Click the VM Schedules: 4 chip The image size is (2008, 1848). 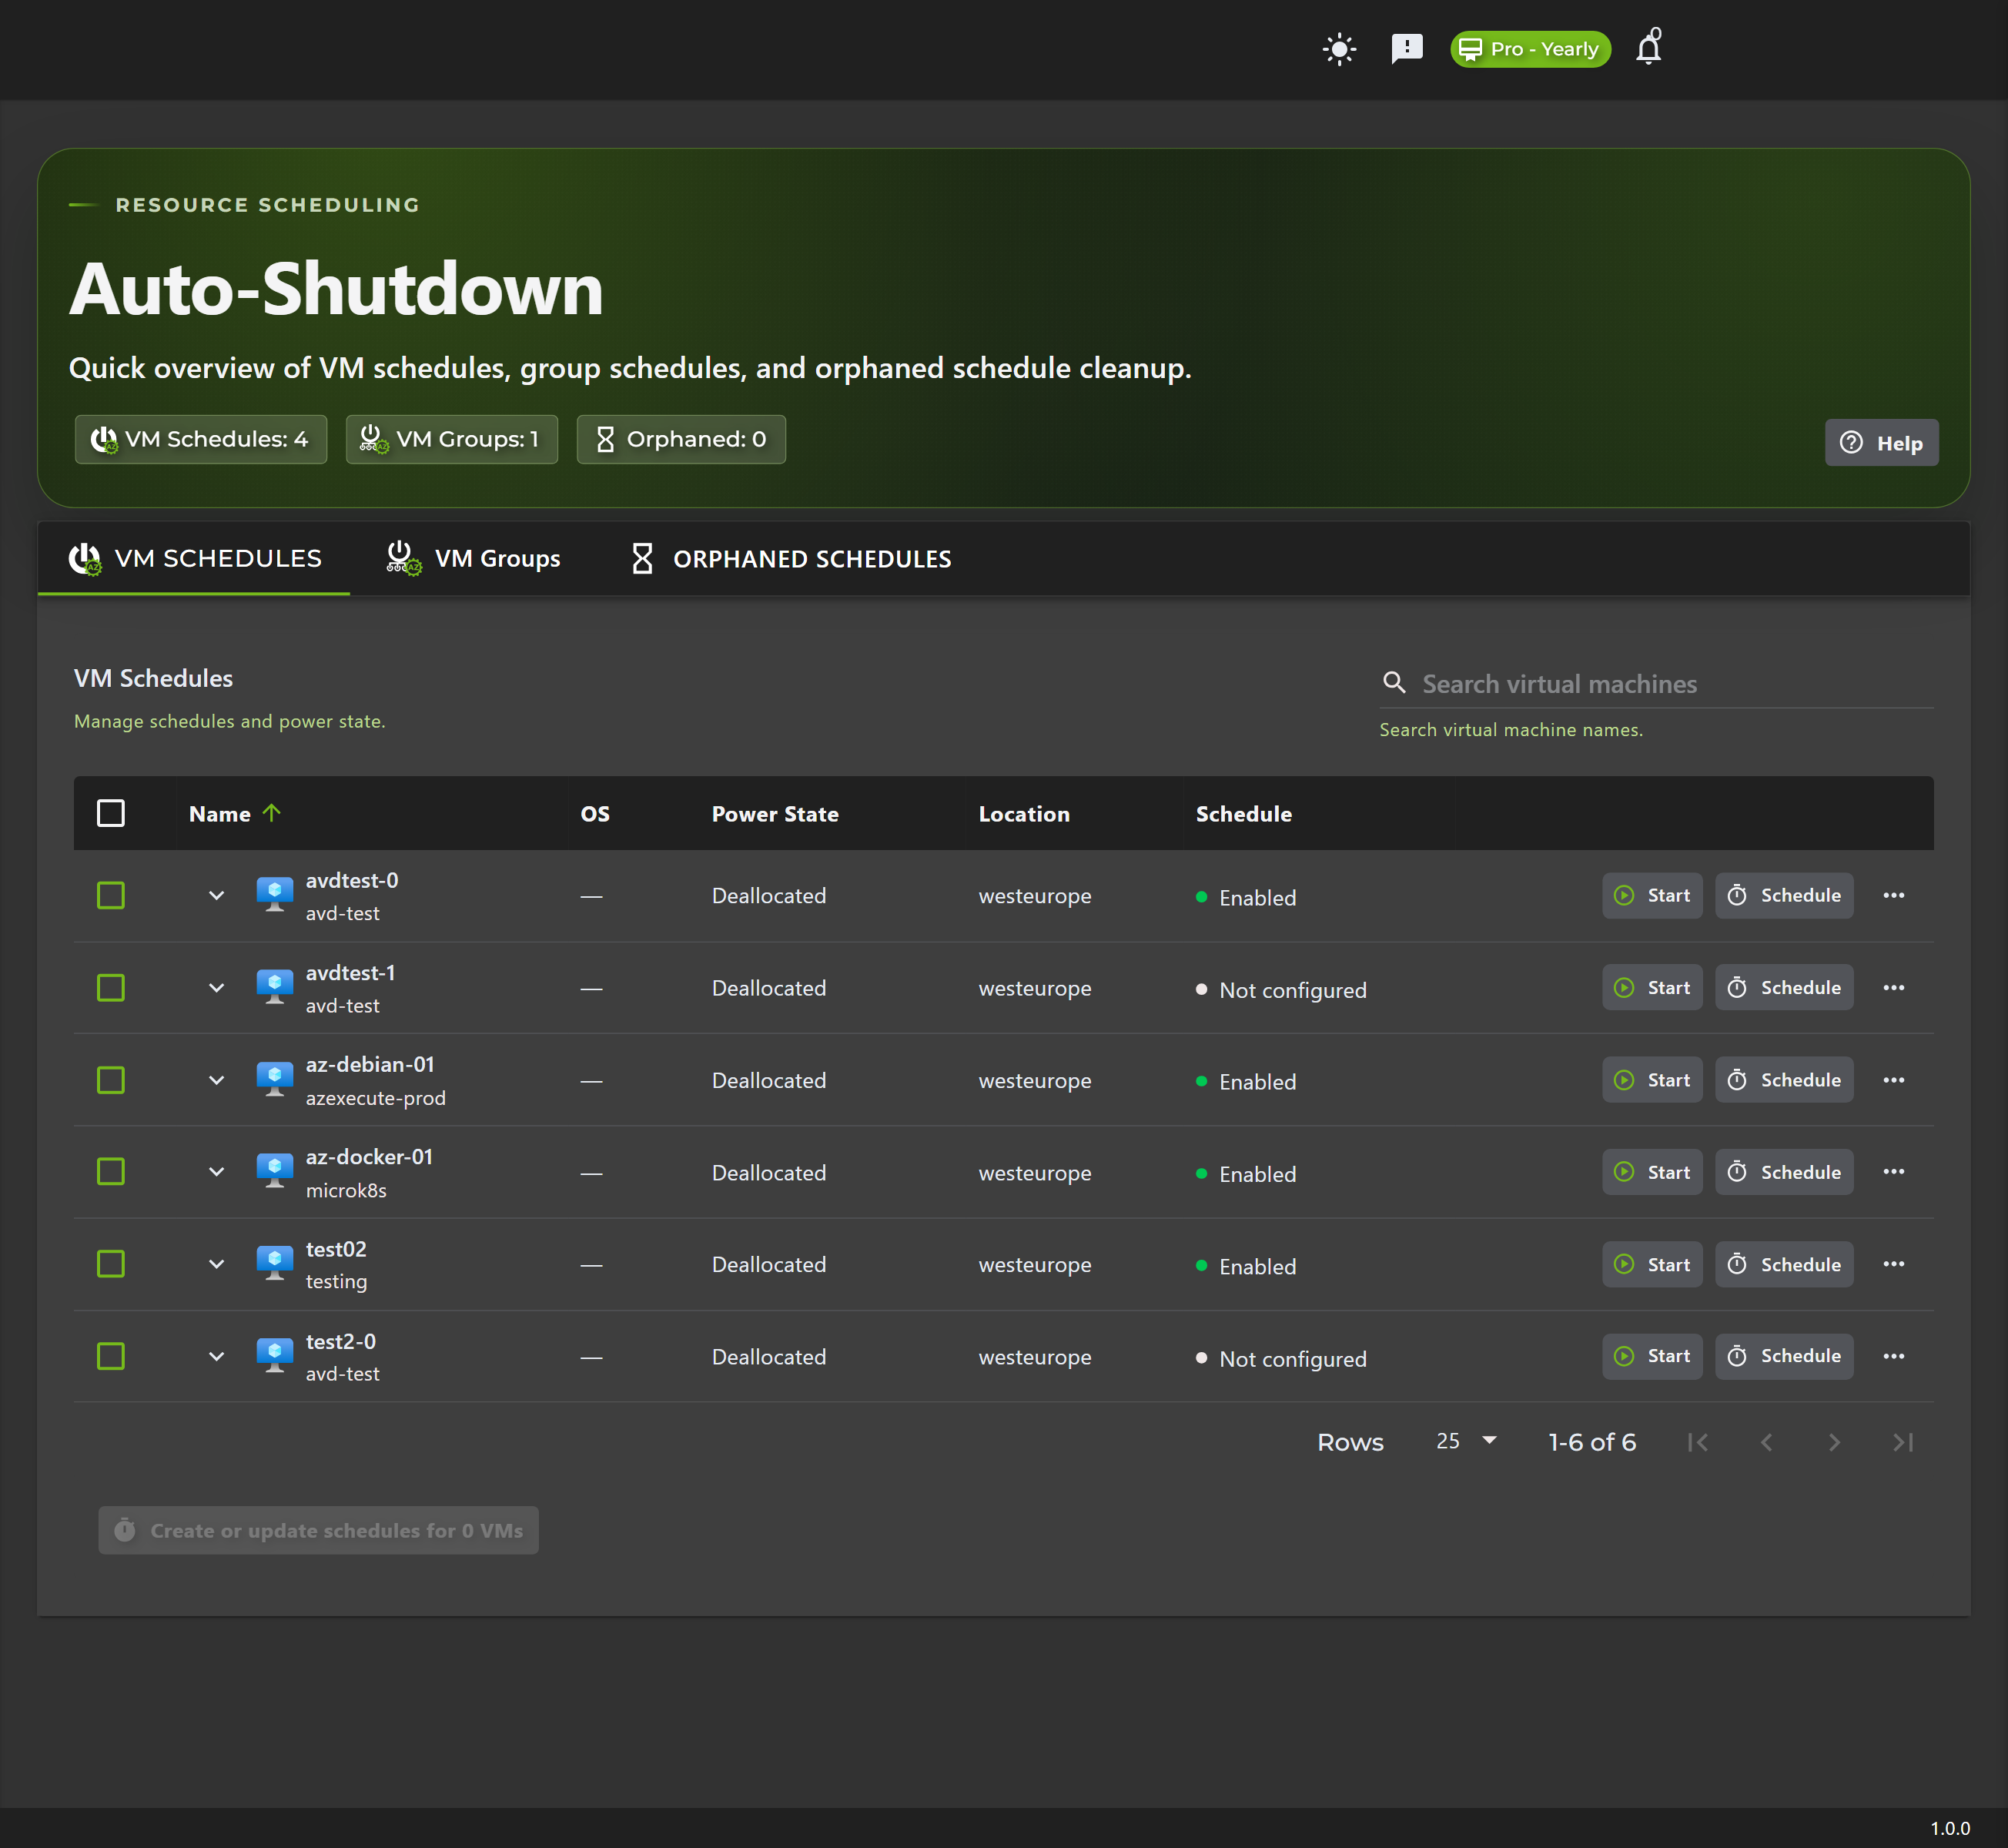201,439
